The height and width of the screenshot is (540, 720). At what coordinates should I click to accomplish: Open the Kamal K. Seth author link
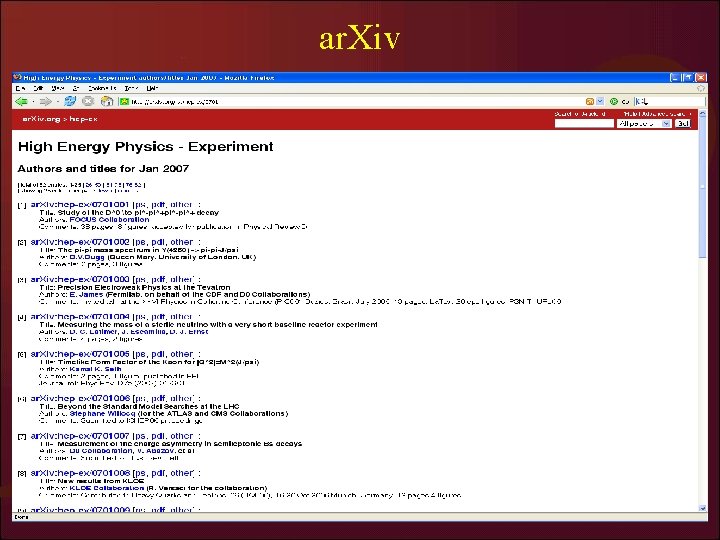click(x=96, y=369)
